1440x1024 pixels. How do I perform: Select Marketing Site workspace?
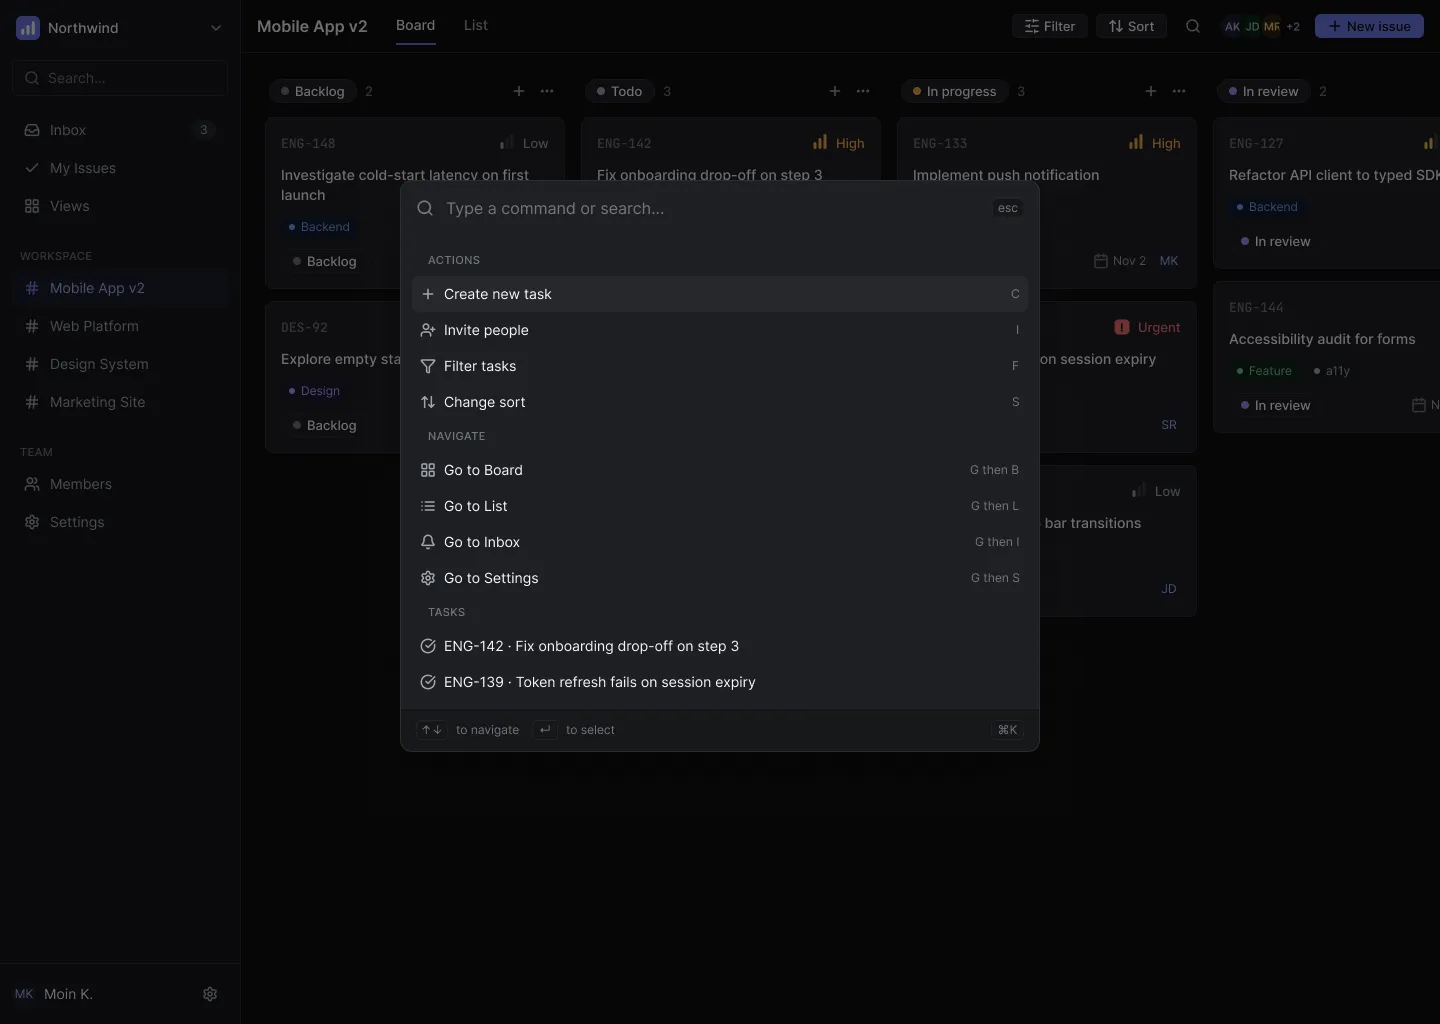pyautogui.click(x=120, y=402)
